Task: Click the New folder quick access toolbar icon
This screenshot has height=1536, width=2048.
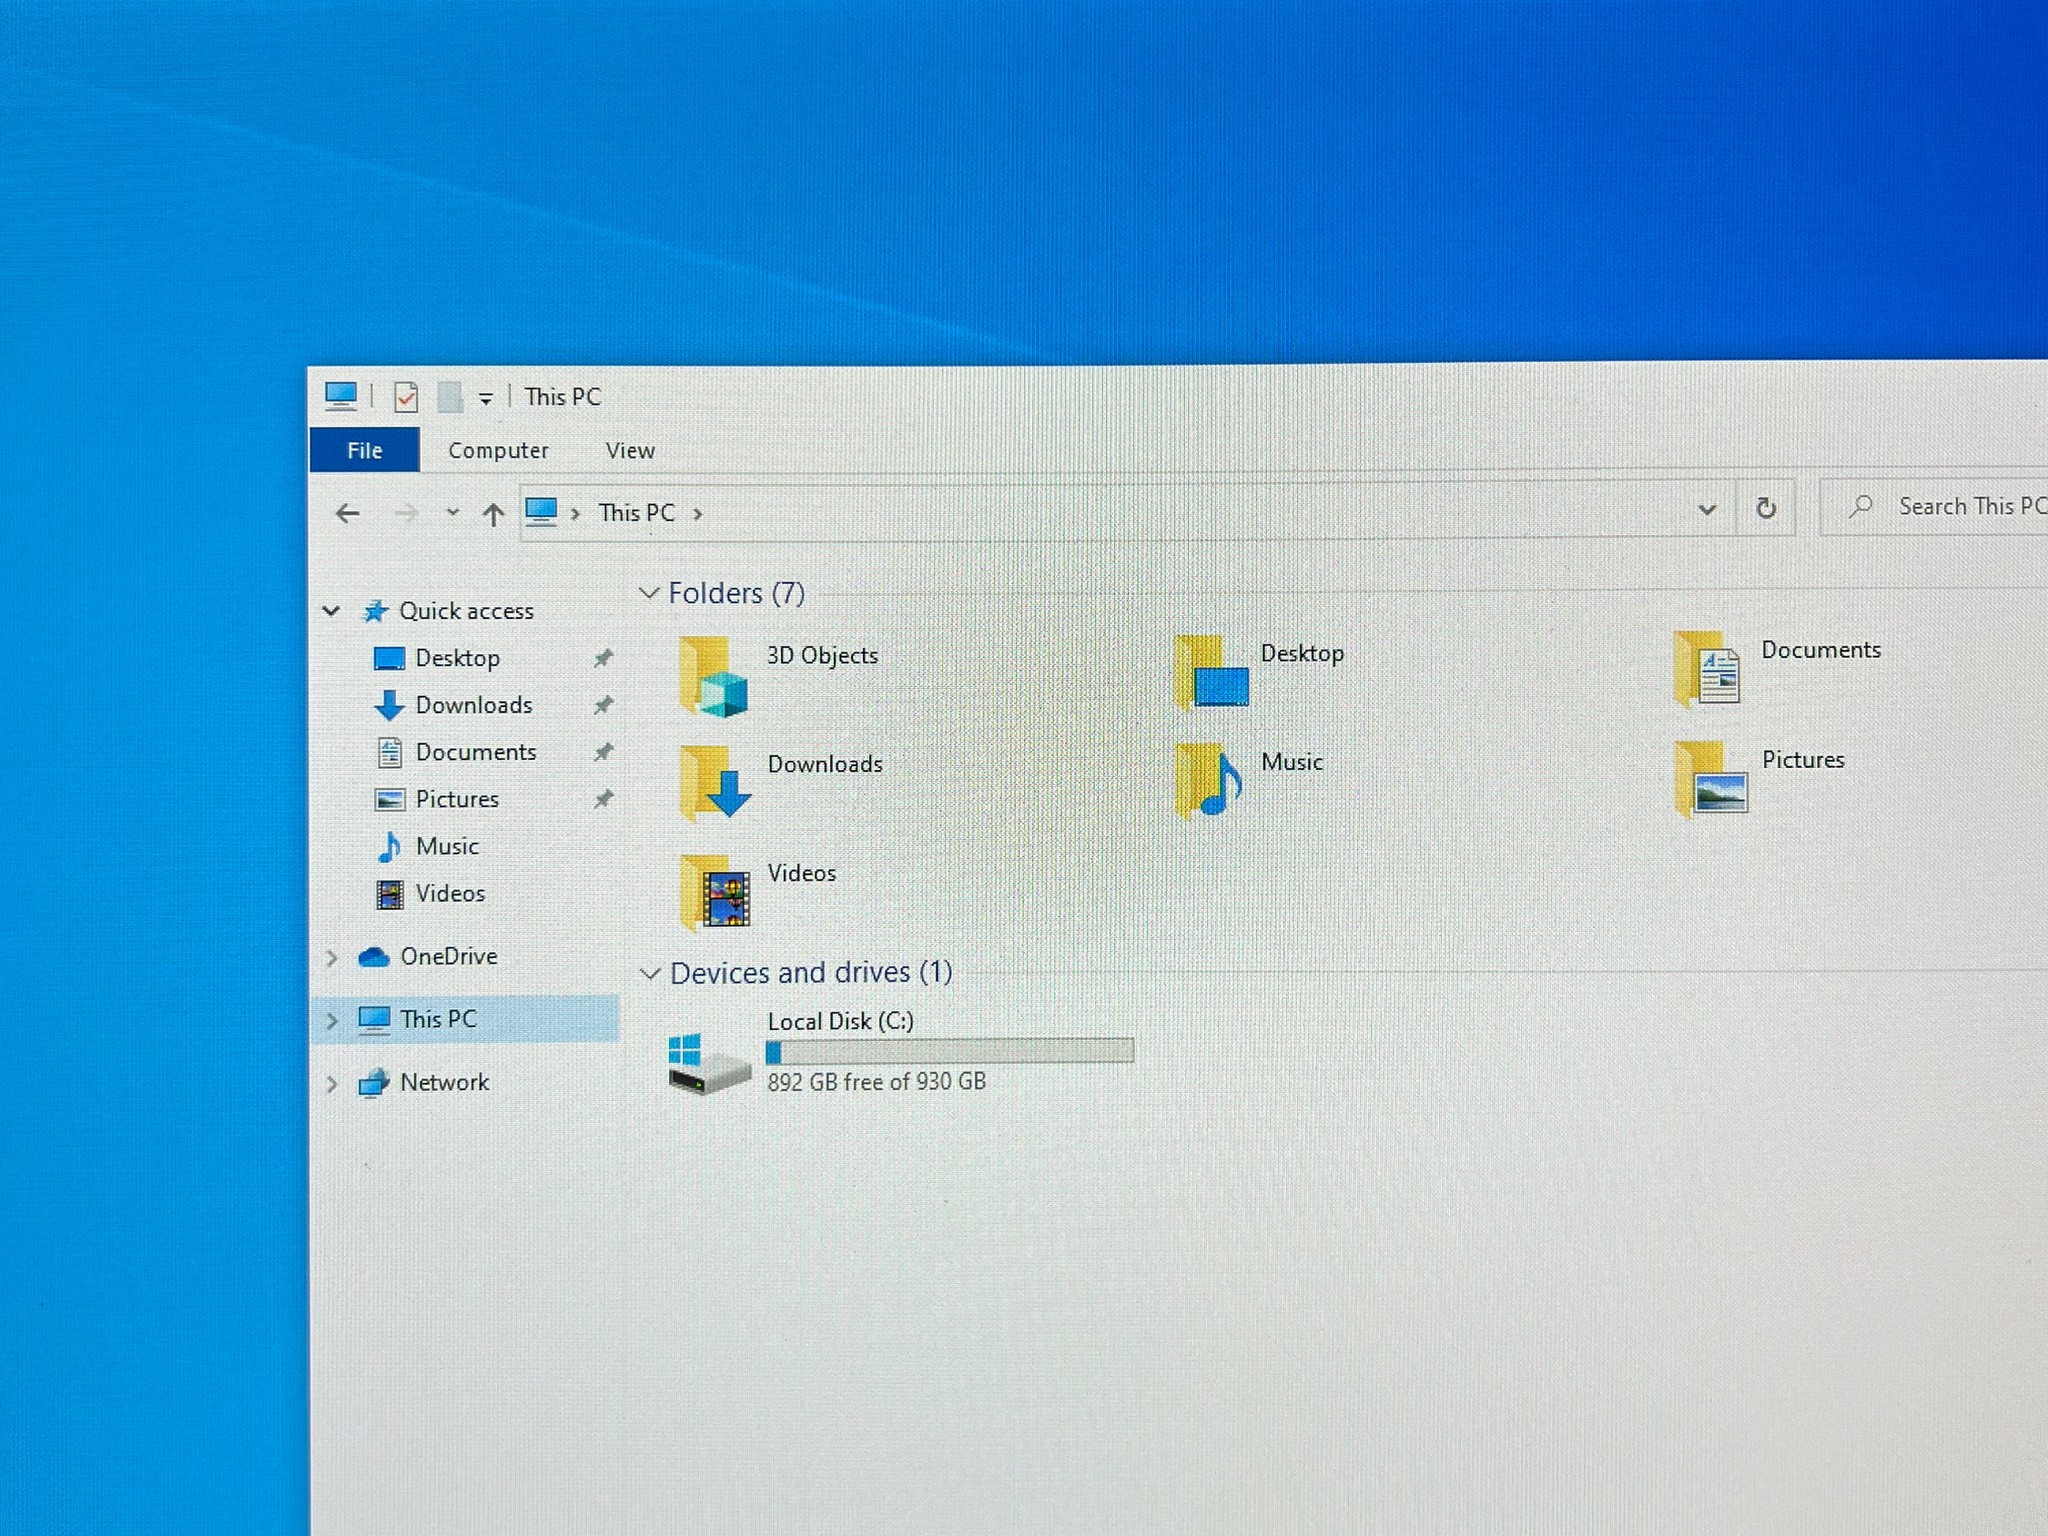Action: pos(450,397)
